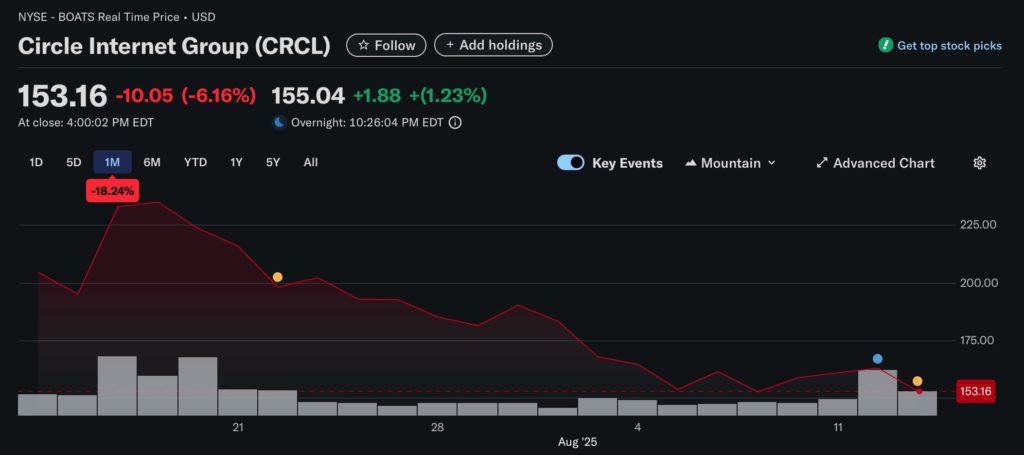Image resolution: width=1024 pixels, height=455 pixels.
Task: Click the Aug '25 date label
Action: point(577,442)
